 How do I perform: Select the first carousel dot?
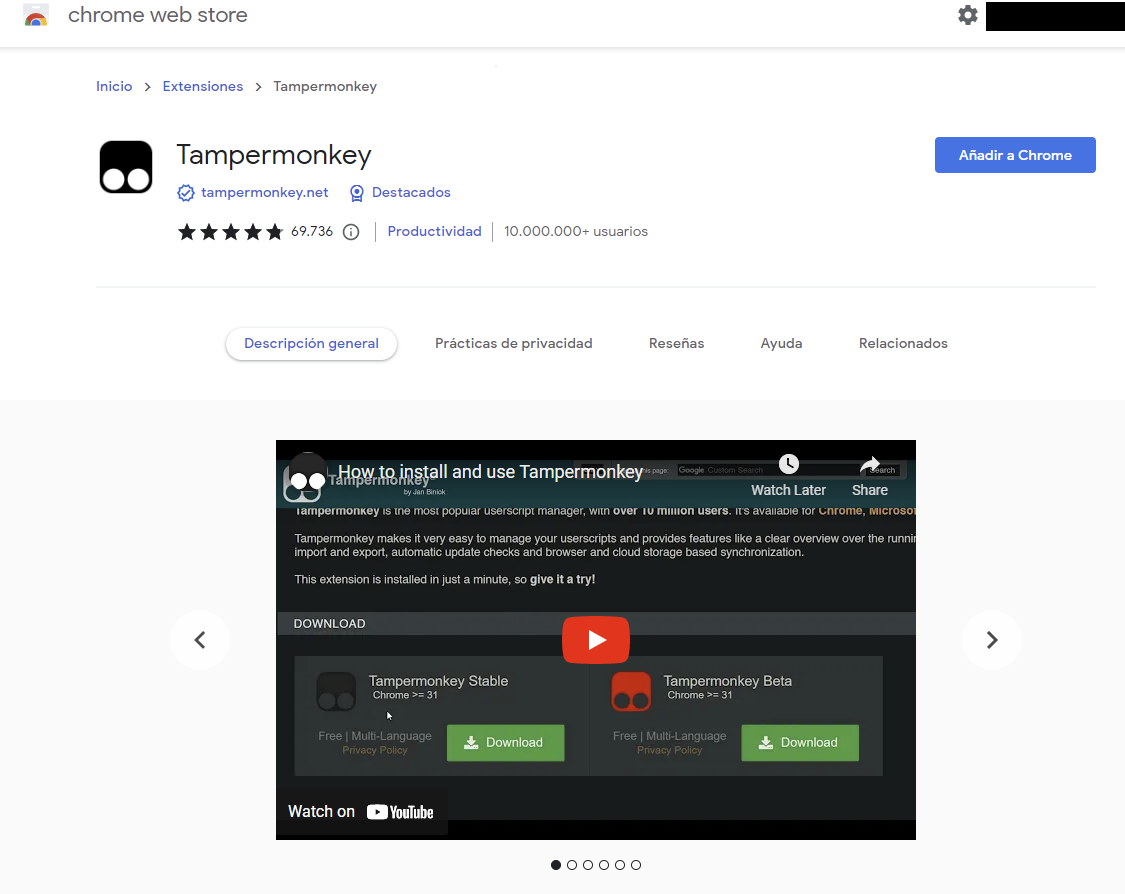556,865
